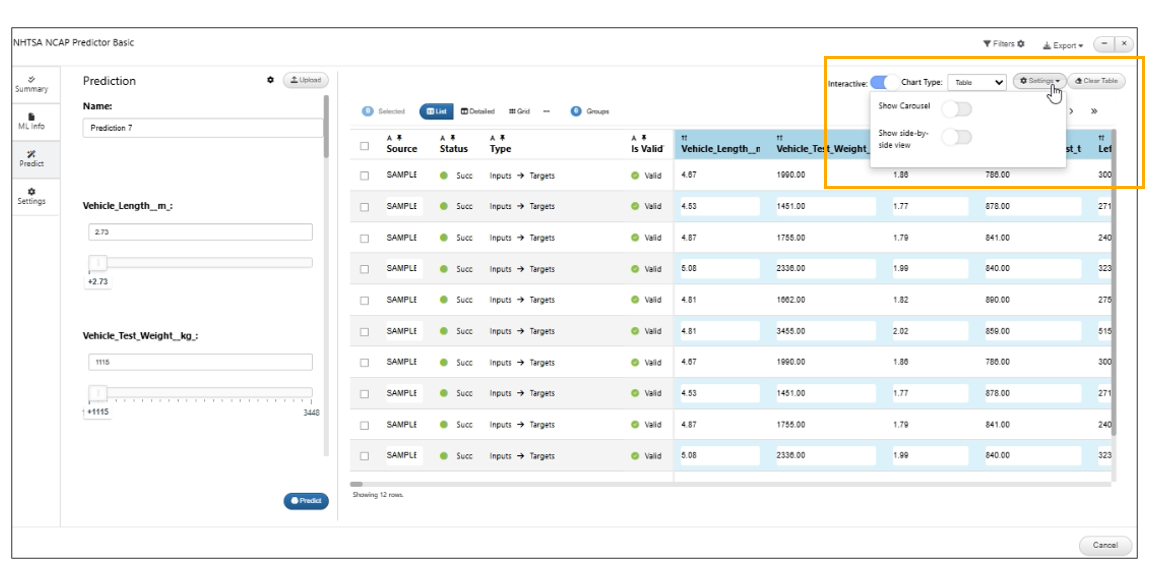
Task: Click the three-dots more views icon
Action: [x=546, y=111]
